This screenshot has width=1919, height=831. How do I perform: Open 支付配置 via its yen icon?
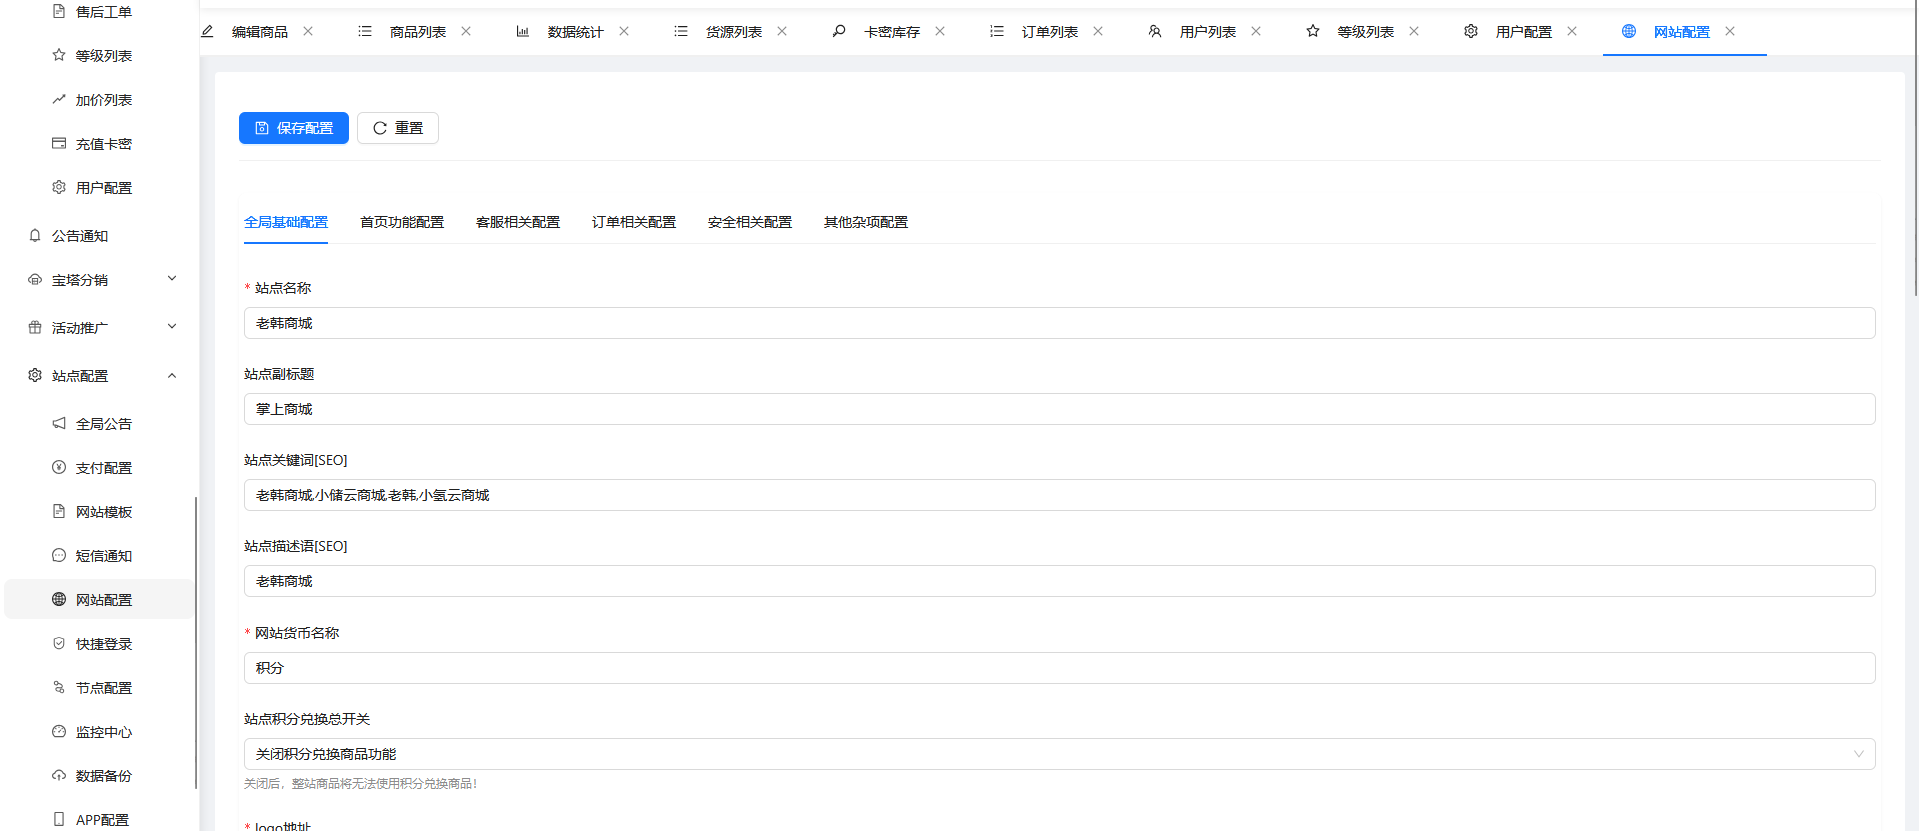(59, 468)
